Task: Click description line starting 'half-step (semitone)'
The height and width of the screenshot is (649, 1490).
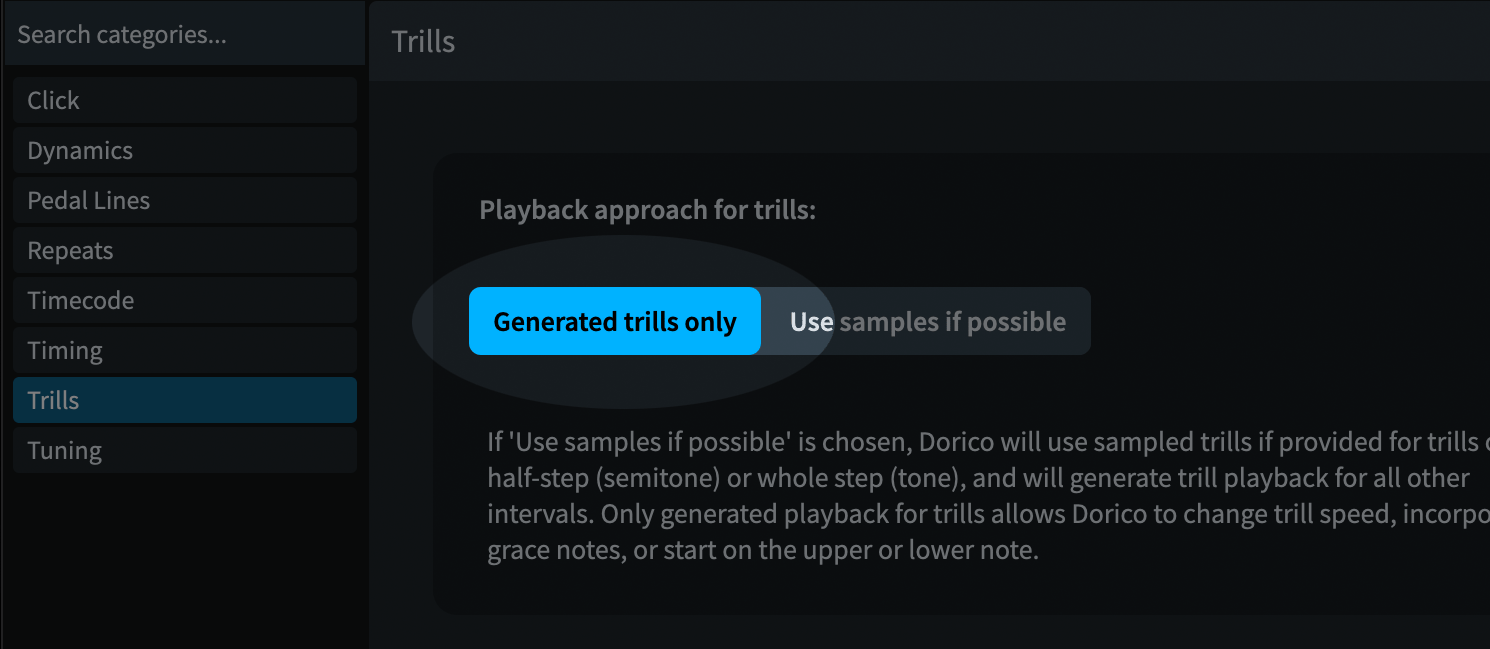Action: click(x=978, y=478)
